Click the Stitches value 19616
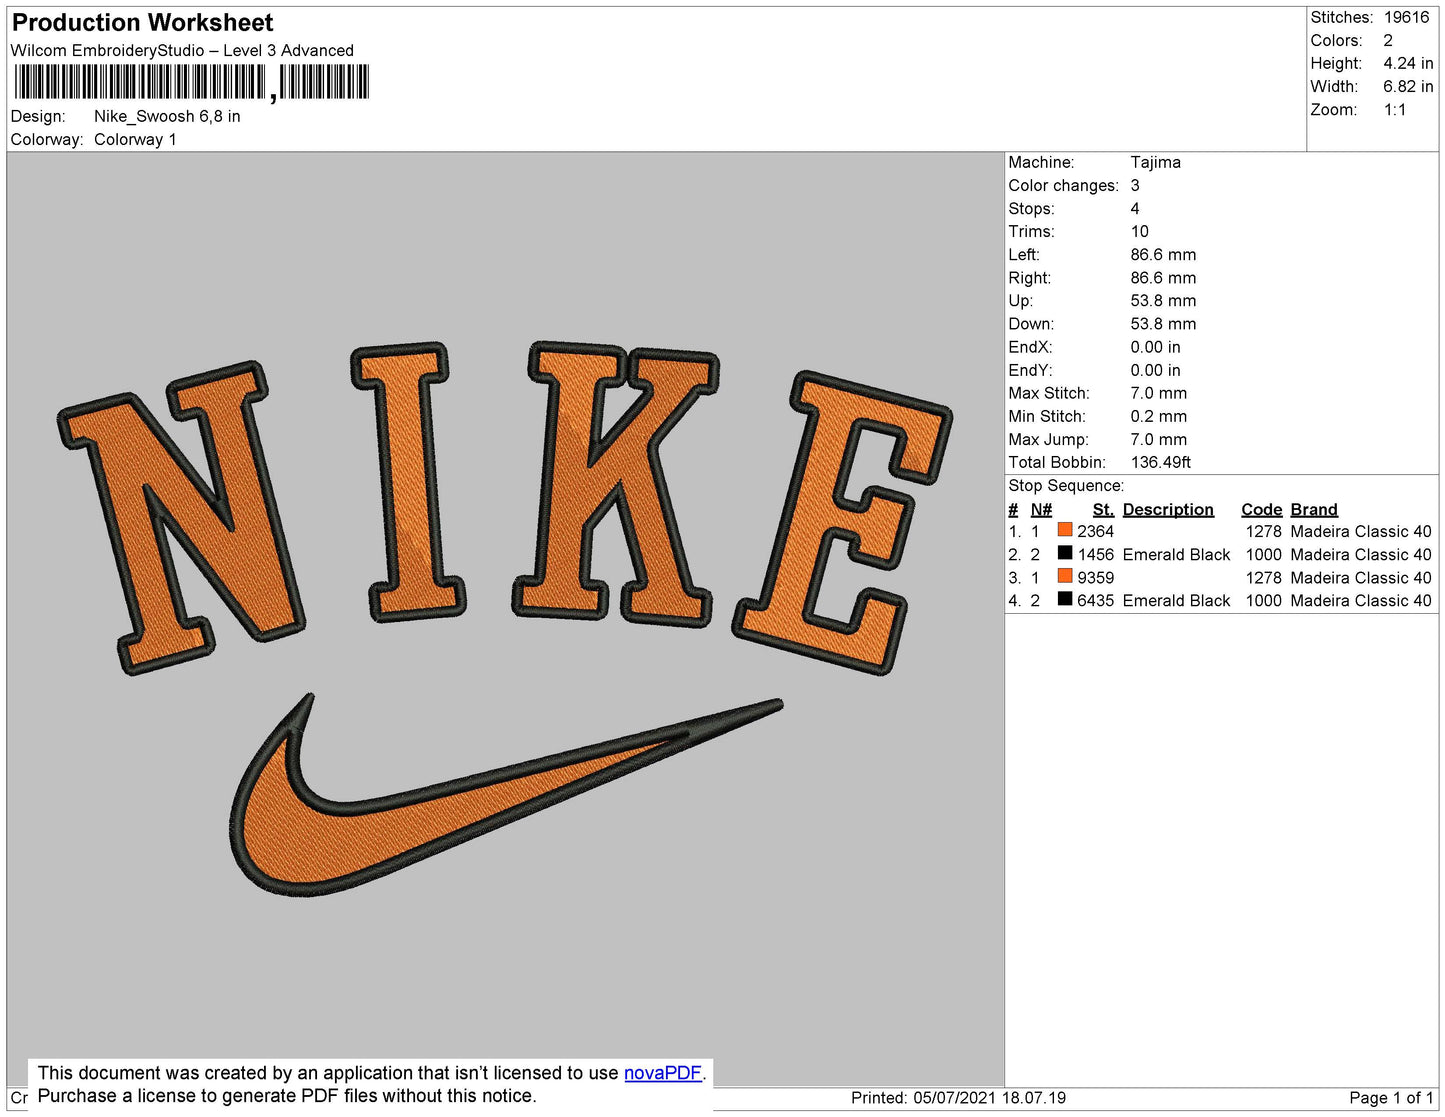1445x1117 pixels. 1406,17
